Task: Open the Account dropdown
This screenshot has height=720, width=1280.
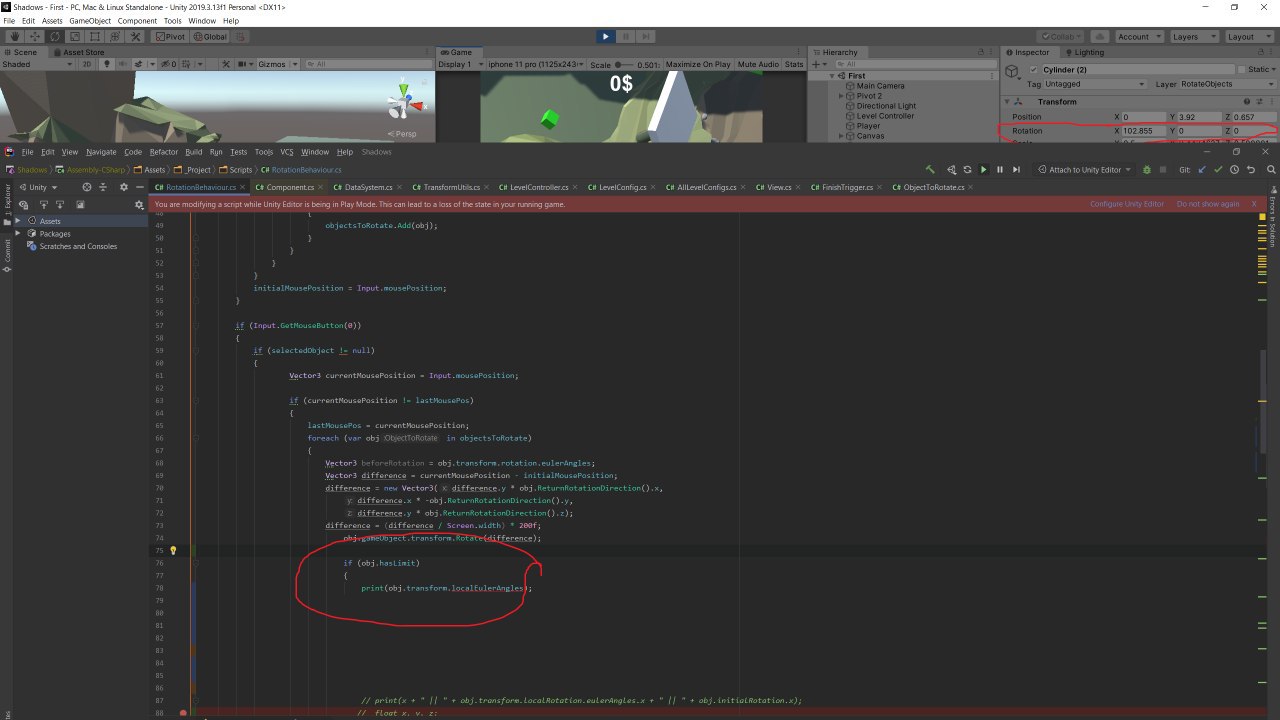Action: tap(1138, 36)
